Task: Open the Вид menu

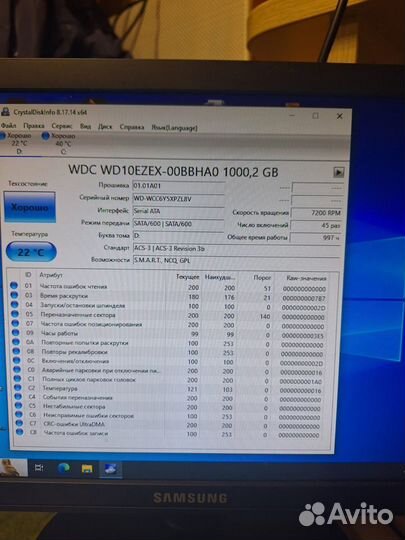Action: [x=85, y=126]
